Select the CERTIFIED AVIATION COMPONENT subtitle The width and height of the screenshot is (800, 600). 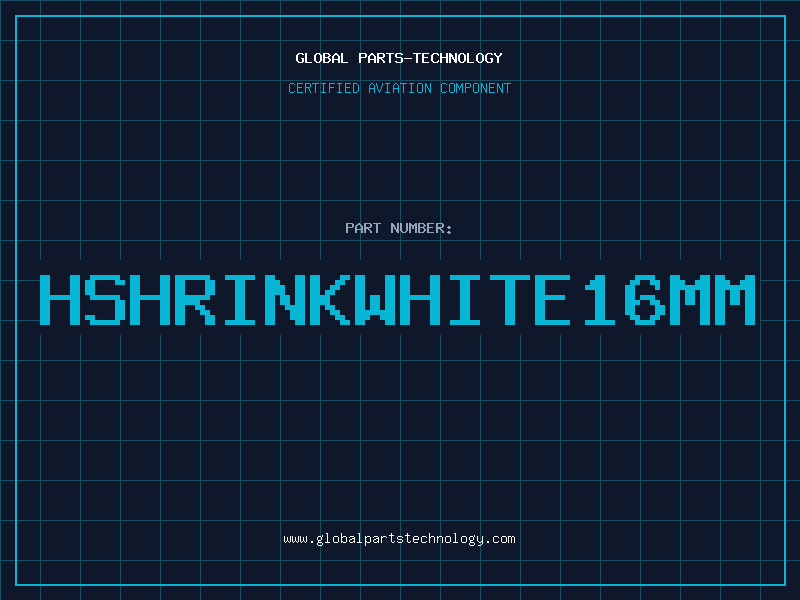(399, 88)
